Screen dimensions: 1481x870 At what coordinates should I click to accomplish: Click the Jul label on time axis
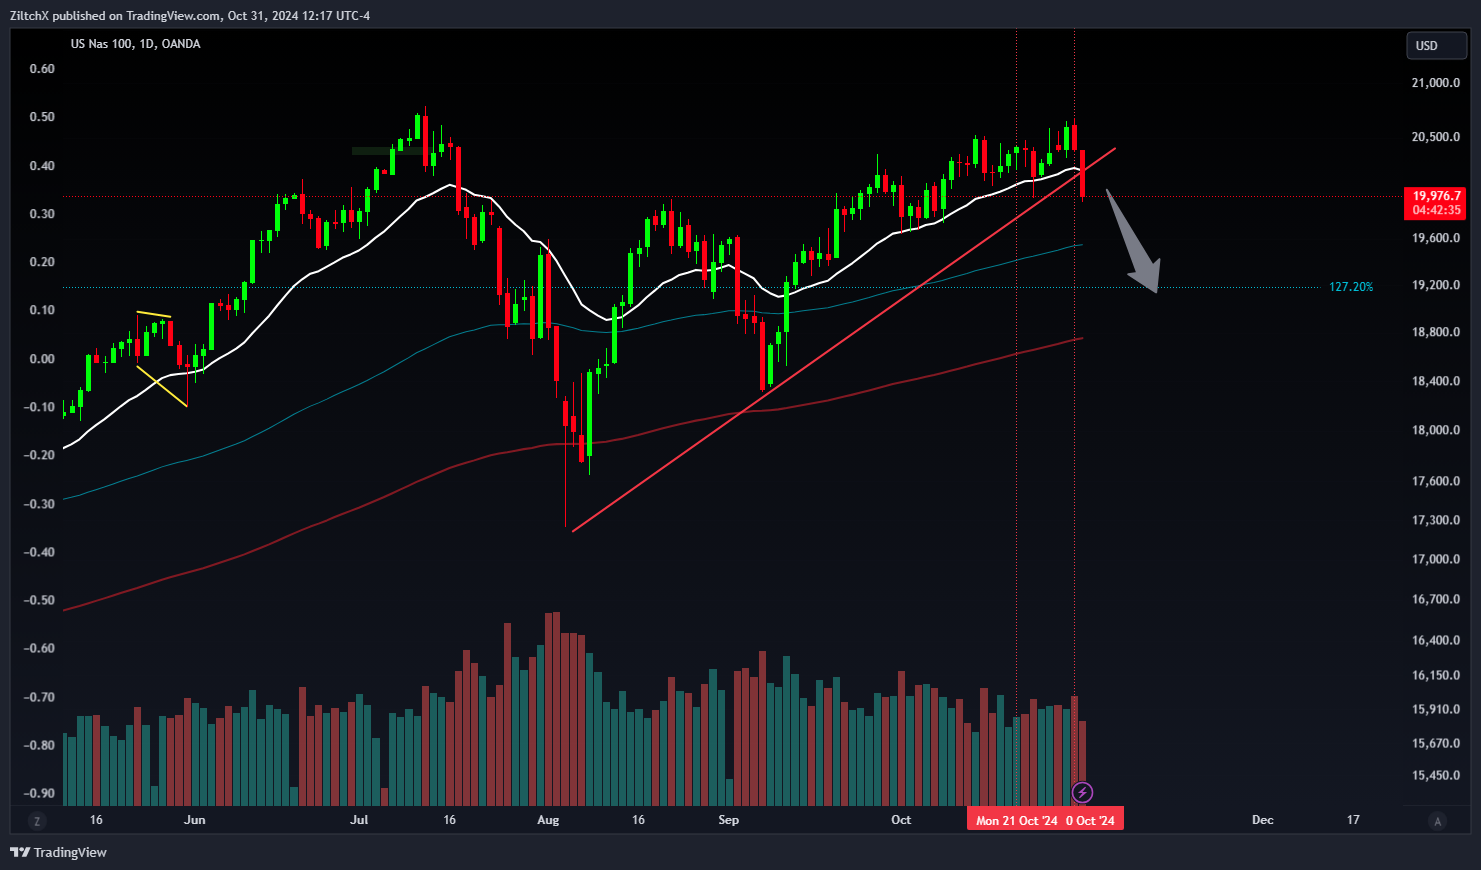point(359,820)
